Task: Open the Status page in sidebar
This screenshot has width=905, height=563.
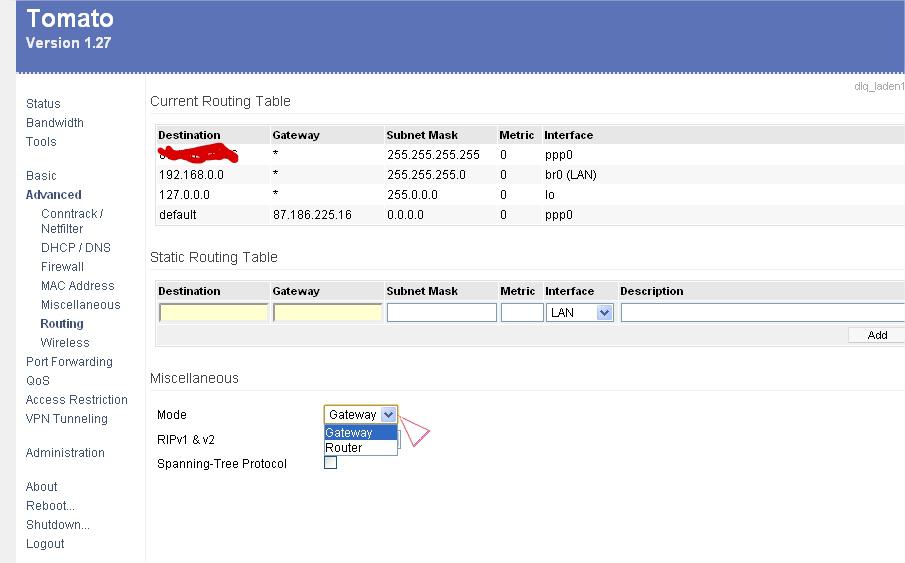Action: tap(43, 104)
